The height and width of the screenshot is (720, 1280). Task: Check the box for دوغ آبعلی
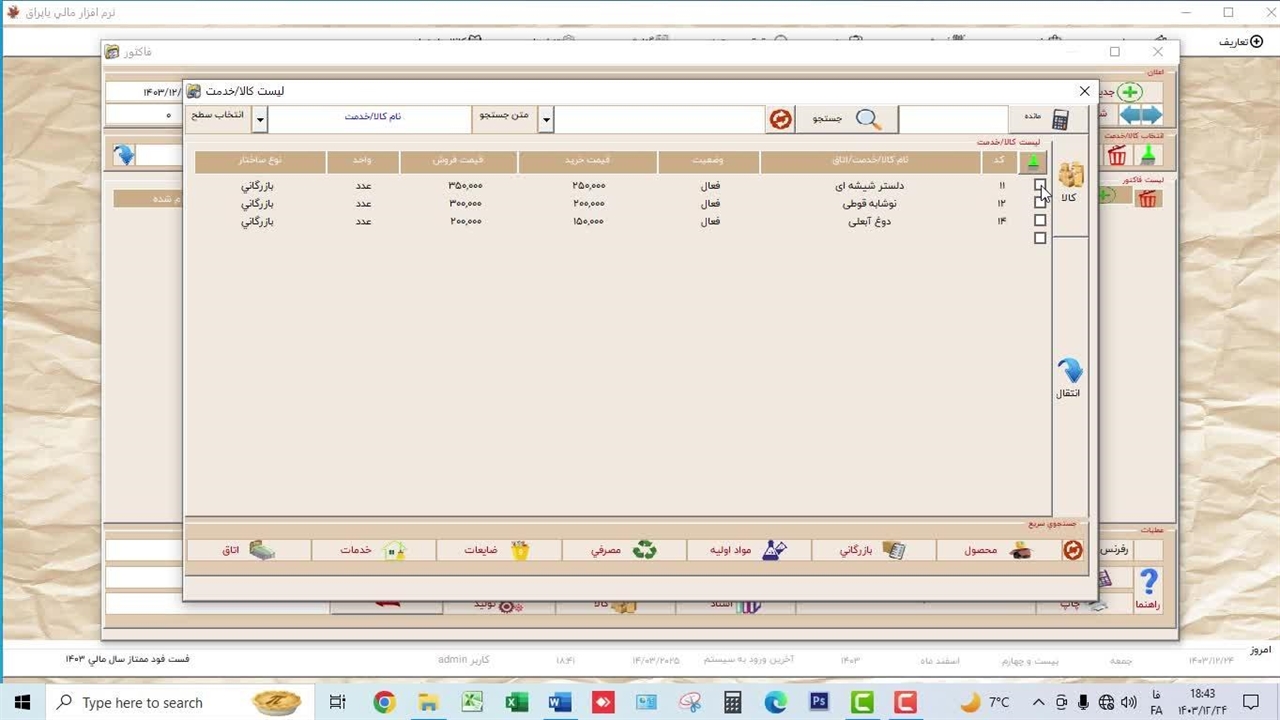click(x=1040, y=221)
